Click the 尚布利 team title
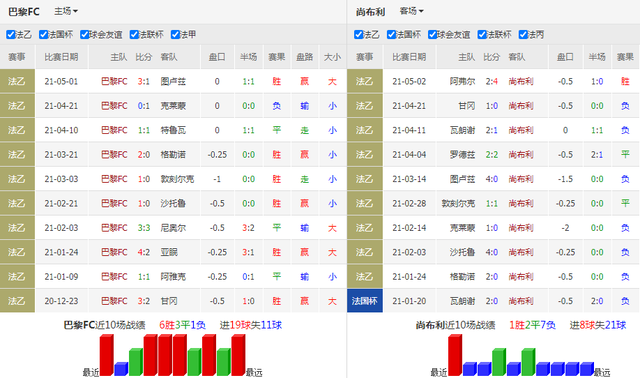The height and width of the screenshot is (378, 640). [370, 12]
